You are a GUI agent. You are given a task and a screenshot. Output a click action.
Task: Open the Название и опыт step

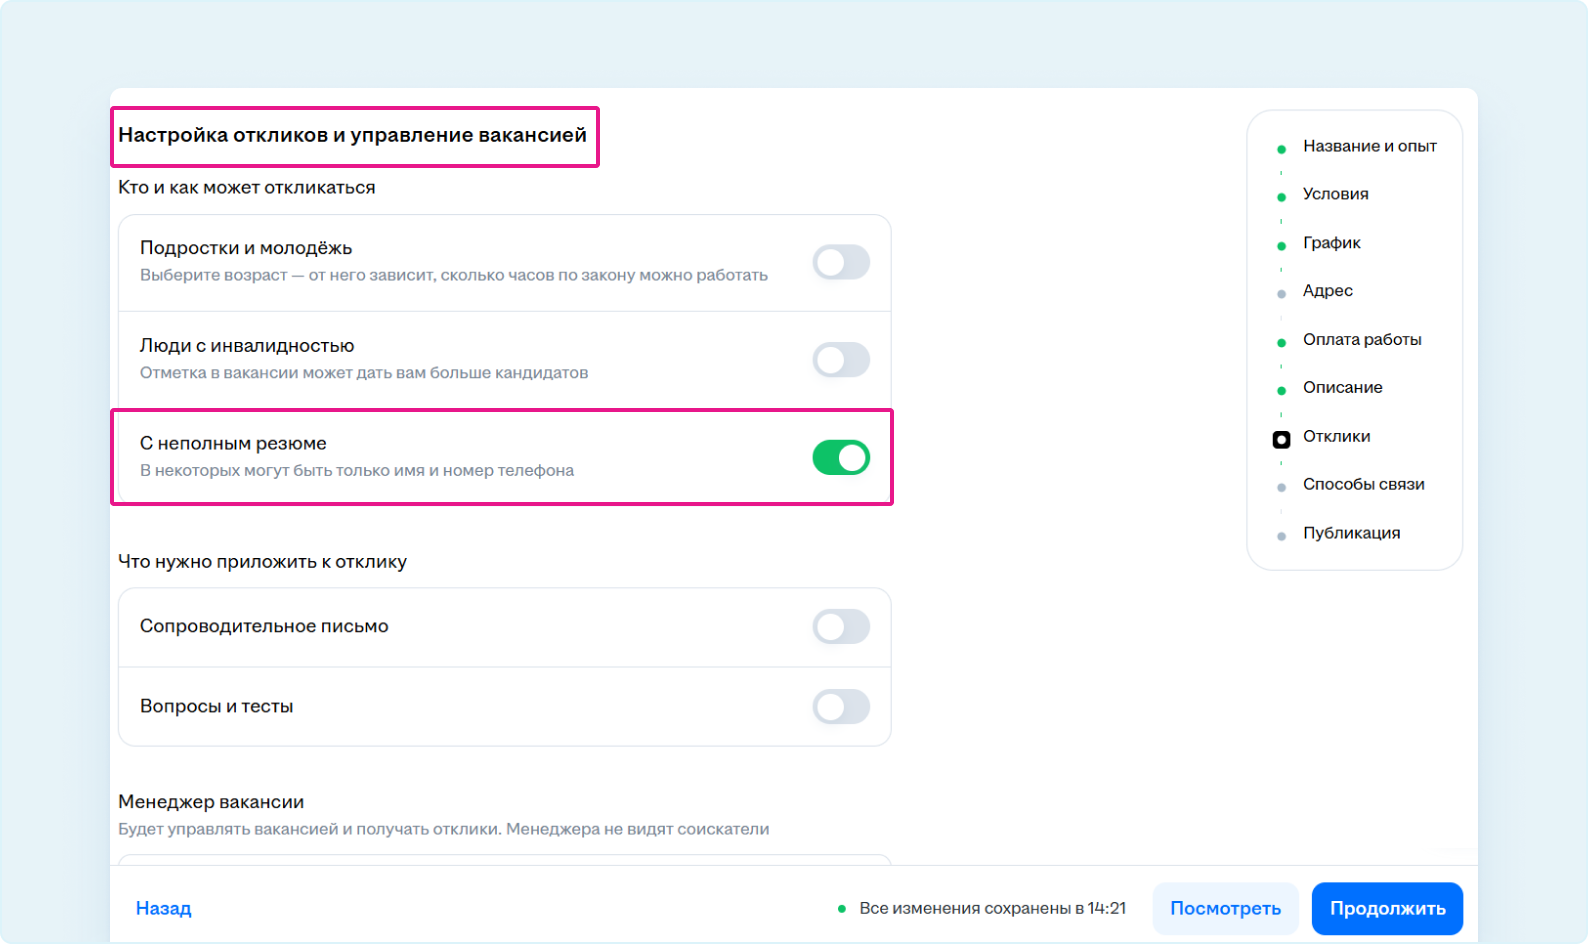(1369, 146)
